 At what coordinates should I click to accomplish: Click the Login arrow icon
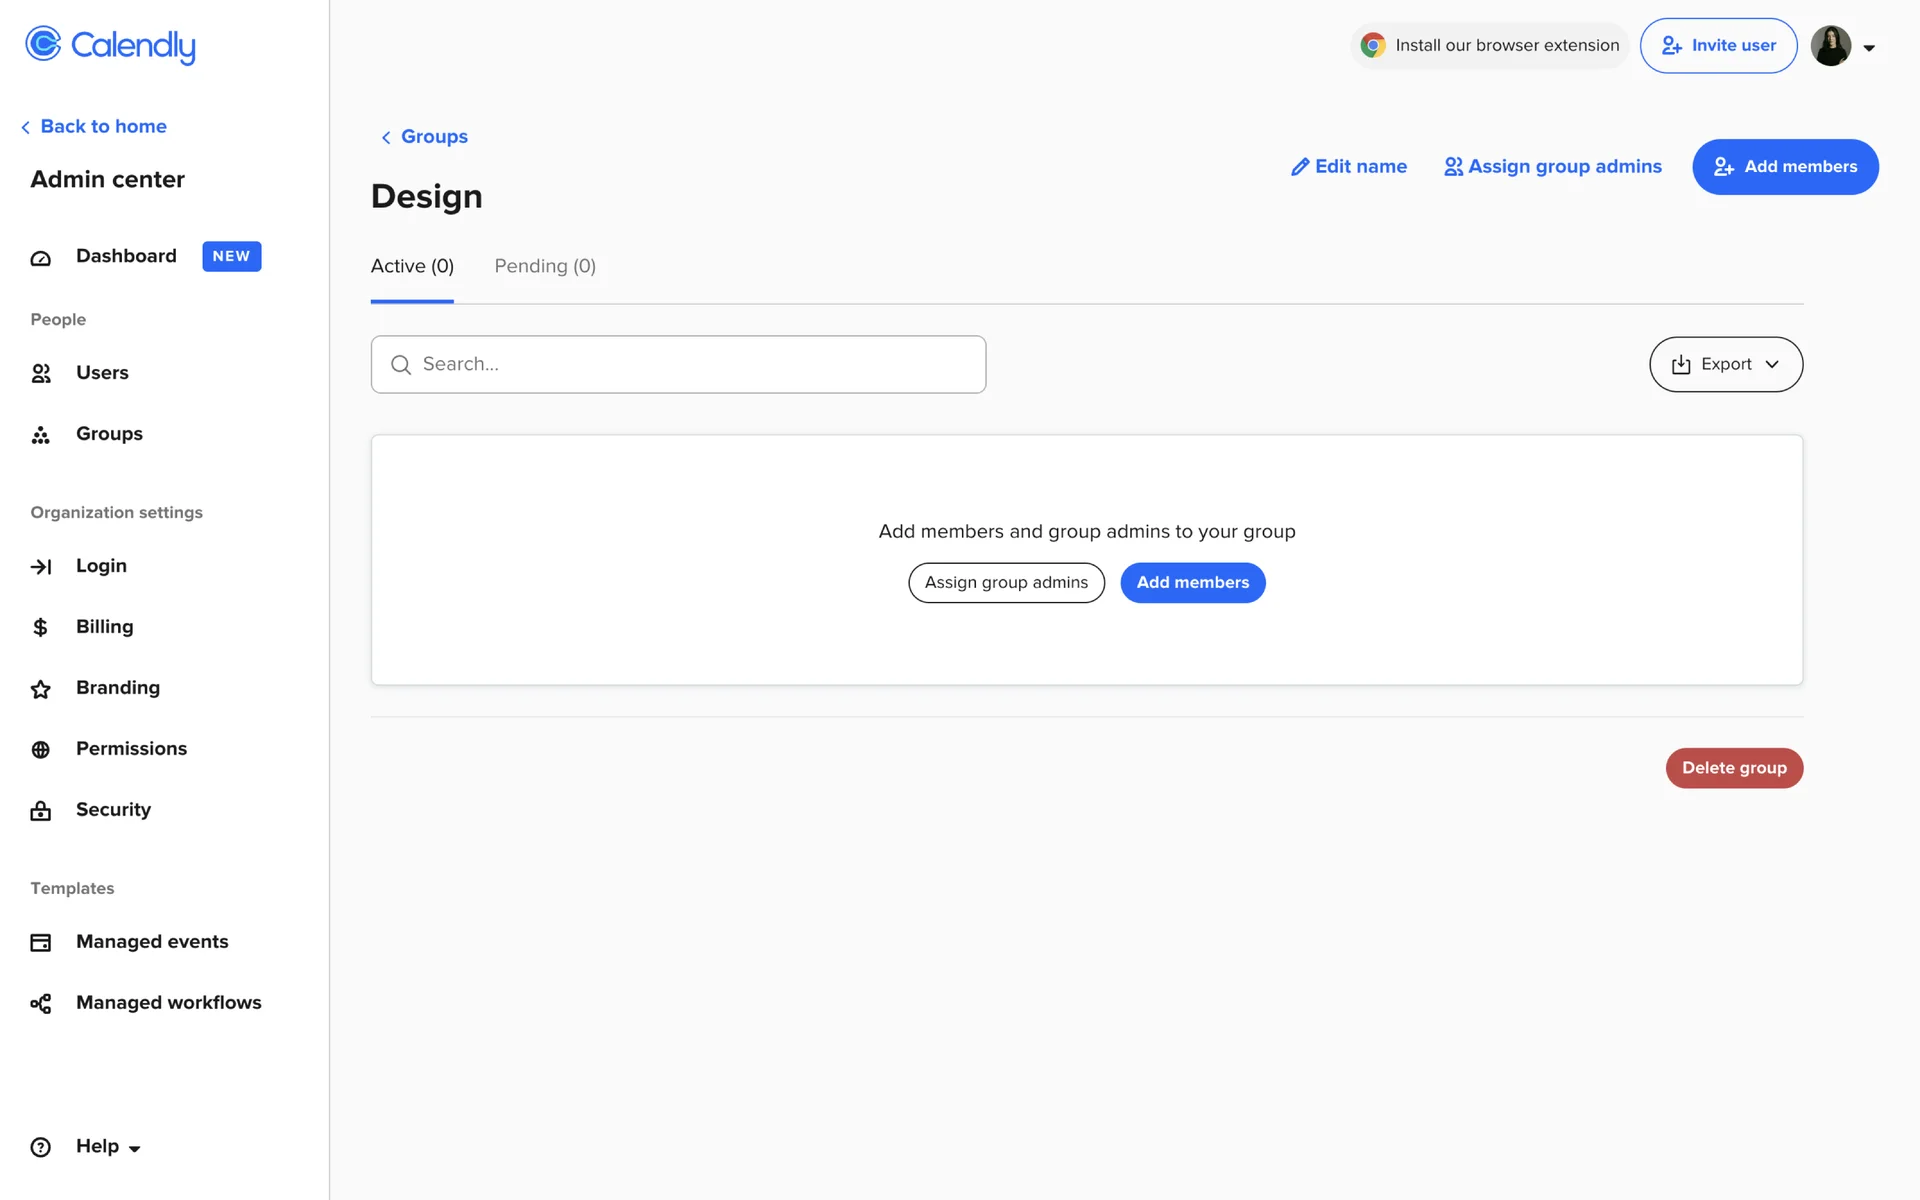click(x=41, y=567)
